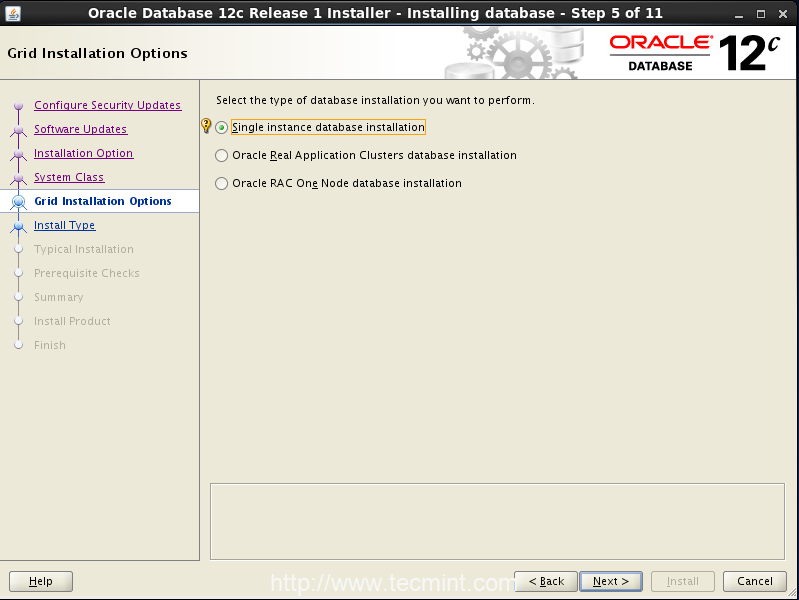
Task: Click the Java installer window icon
Action: 13,13
